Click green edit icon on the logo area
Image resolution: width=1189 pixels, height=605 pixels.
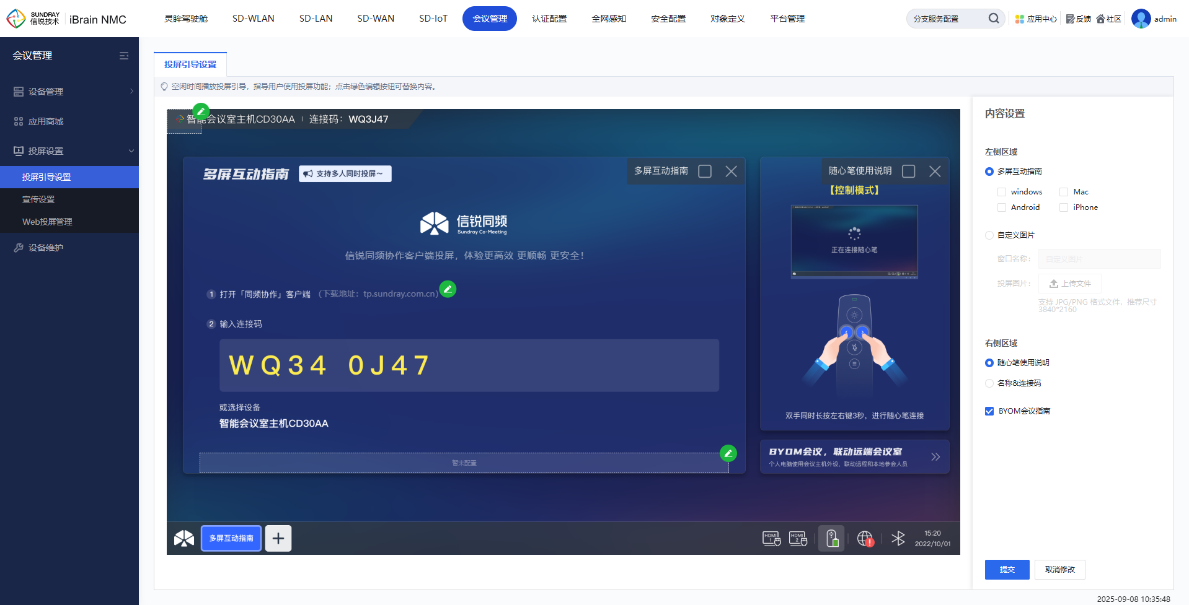(201, 111)
